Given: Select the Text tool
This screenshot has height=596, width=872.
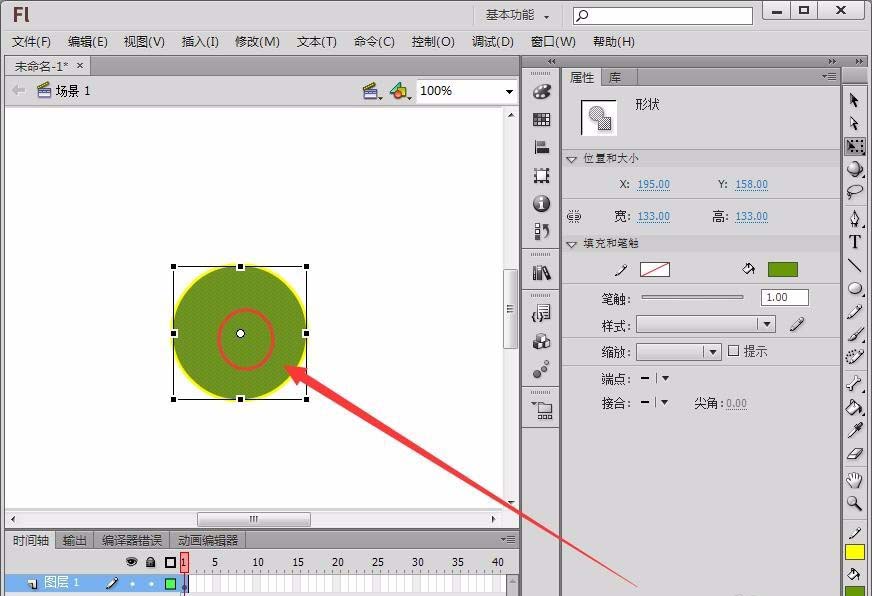Looking at the screenshot, I should point(855,242).
